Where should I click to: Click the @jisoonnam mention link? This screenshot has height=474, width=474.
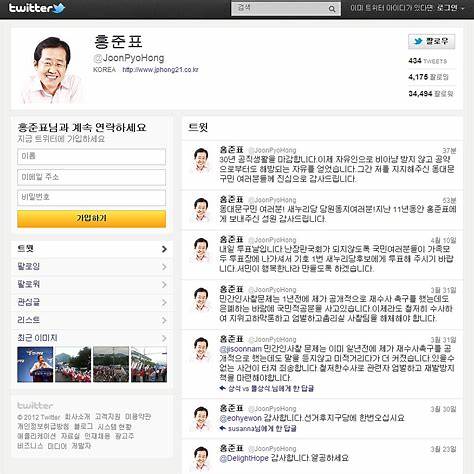[240, 349]
